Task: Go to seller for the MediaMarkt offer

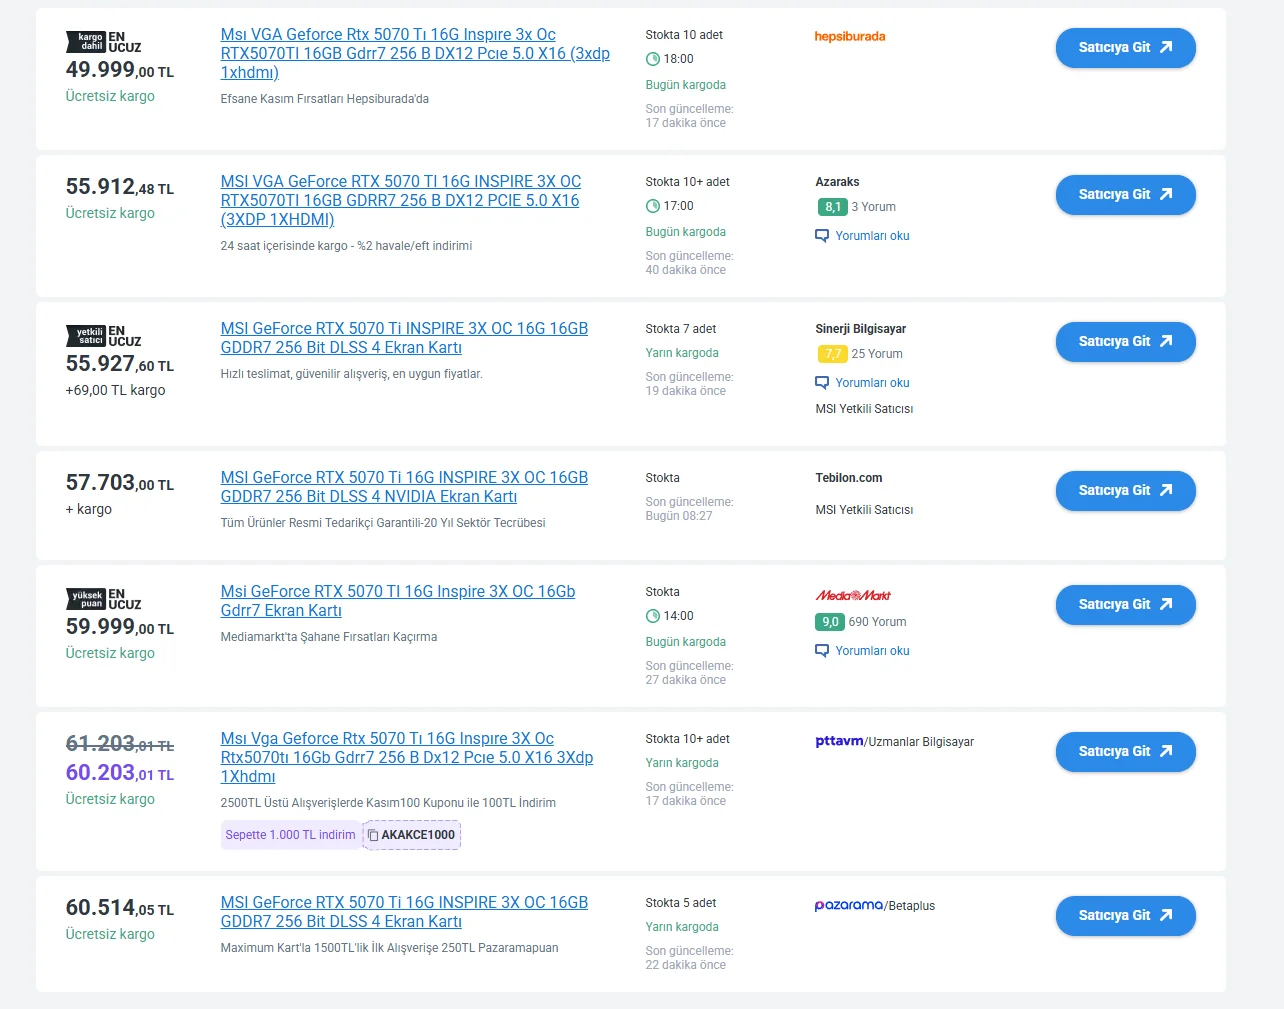Action: [x=1126, y=605]
